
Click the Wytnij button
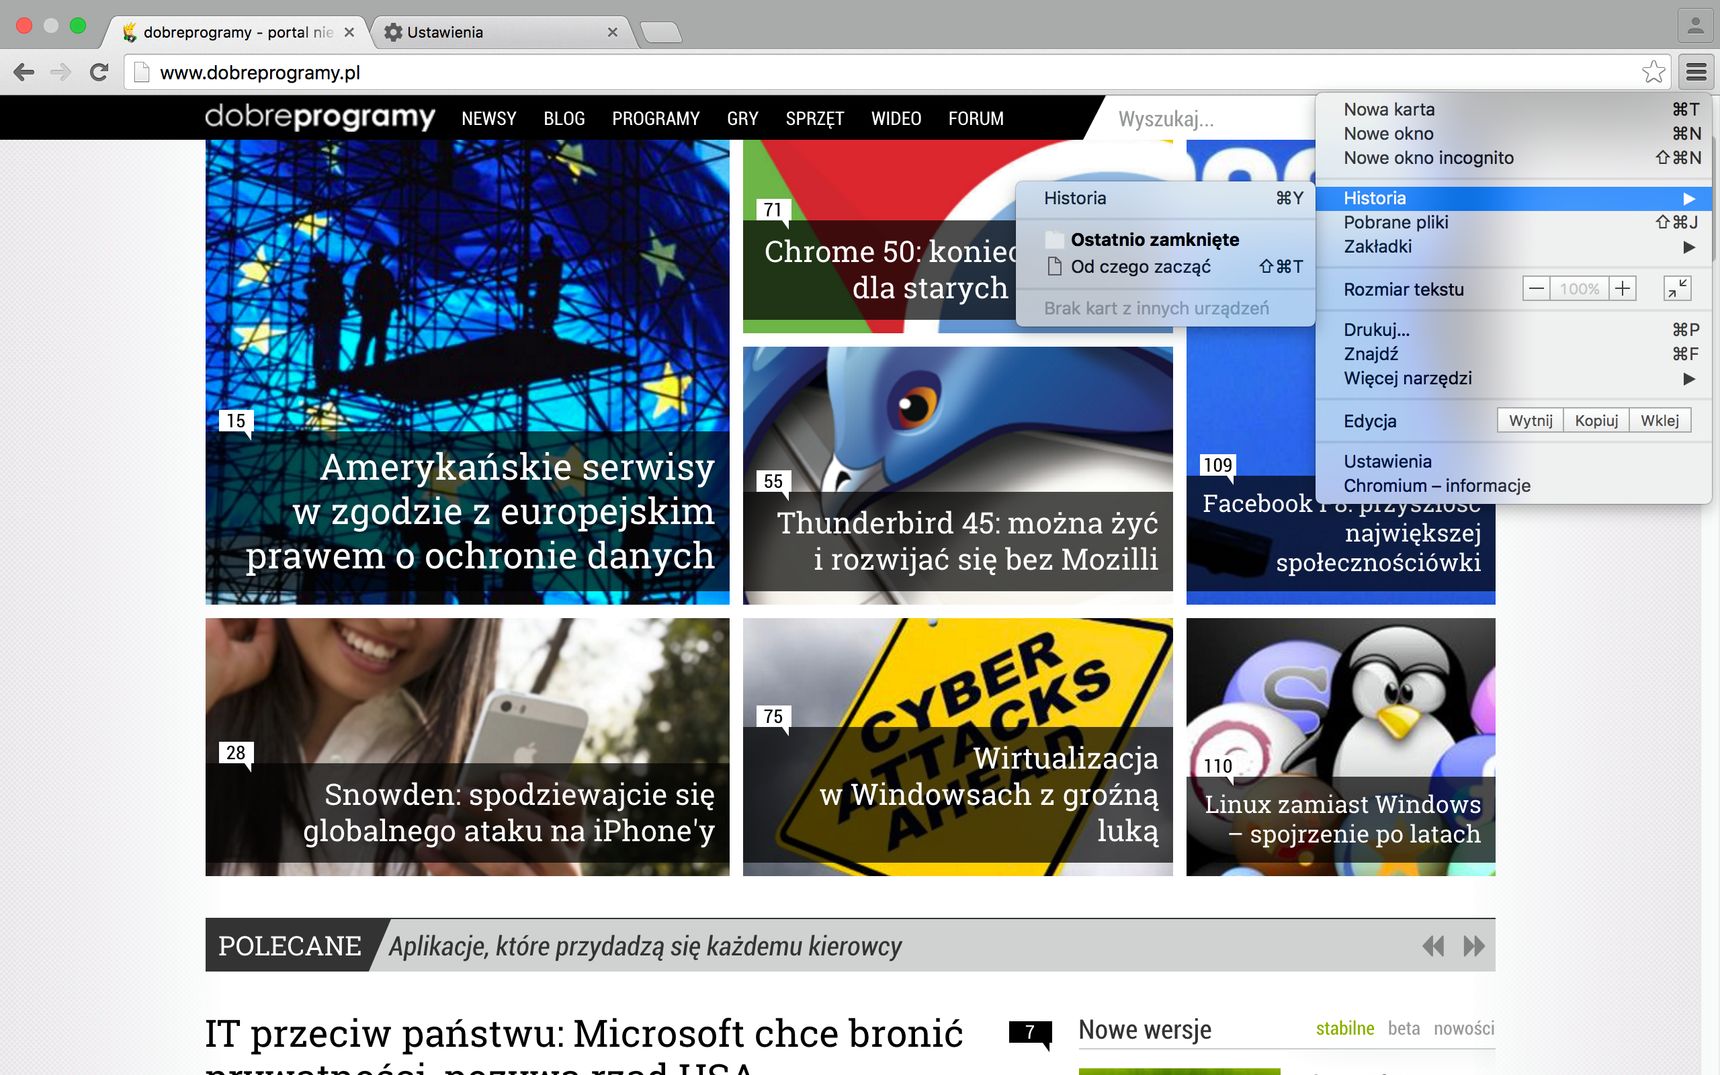click(x=1531, y=420)
